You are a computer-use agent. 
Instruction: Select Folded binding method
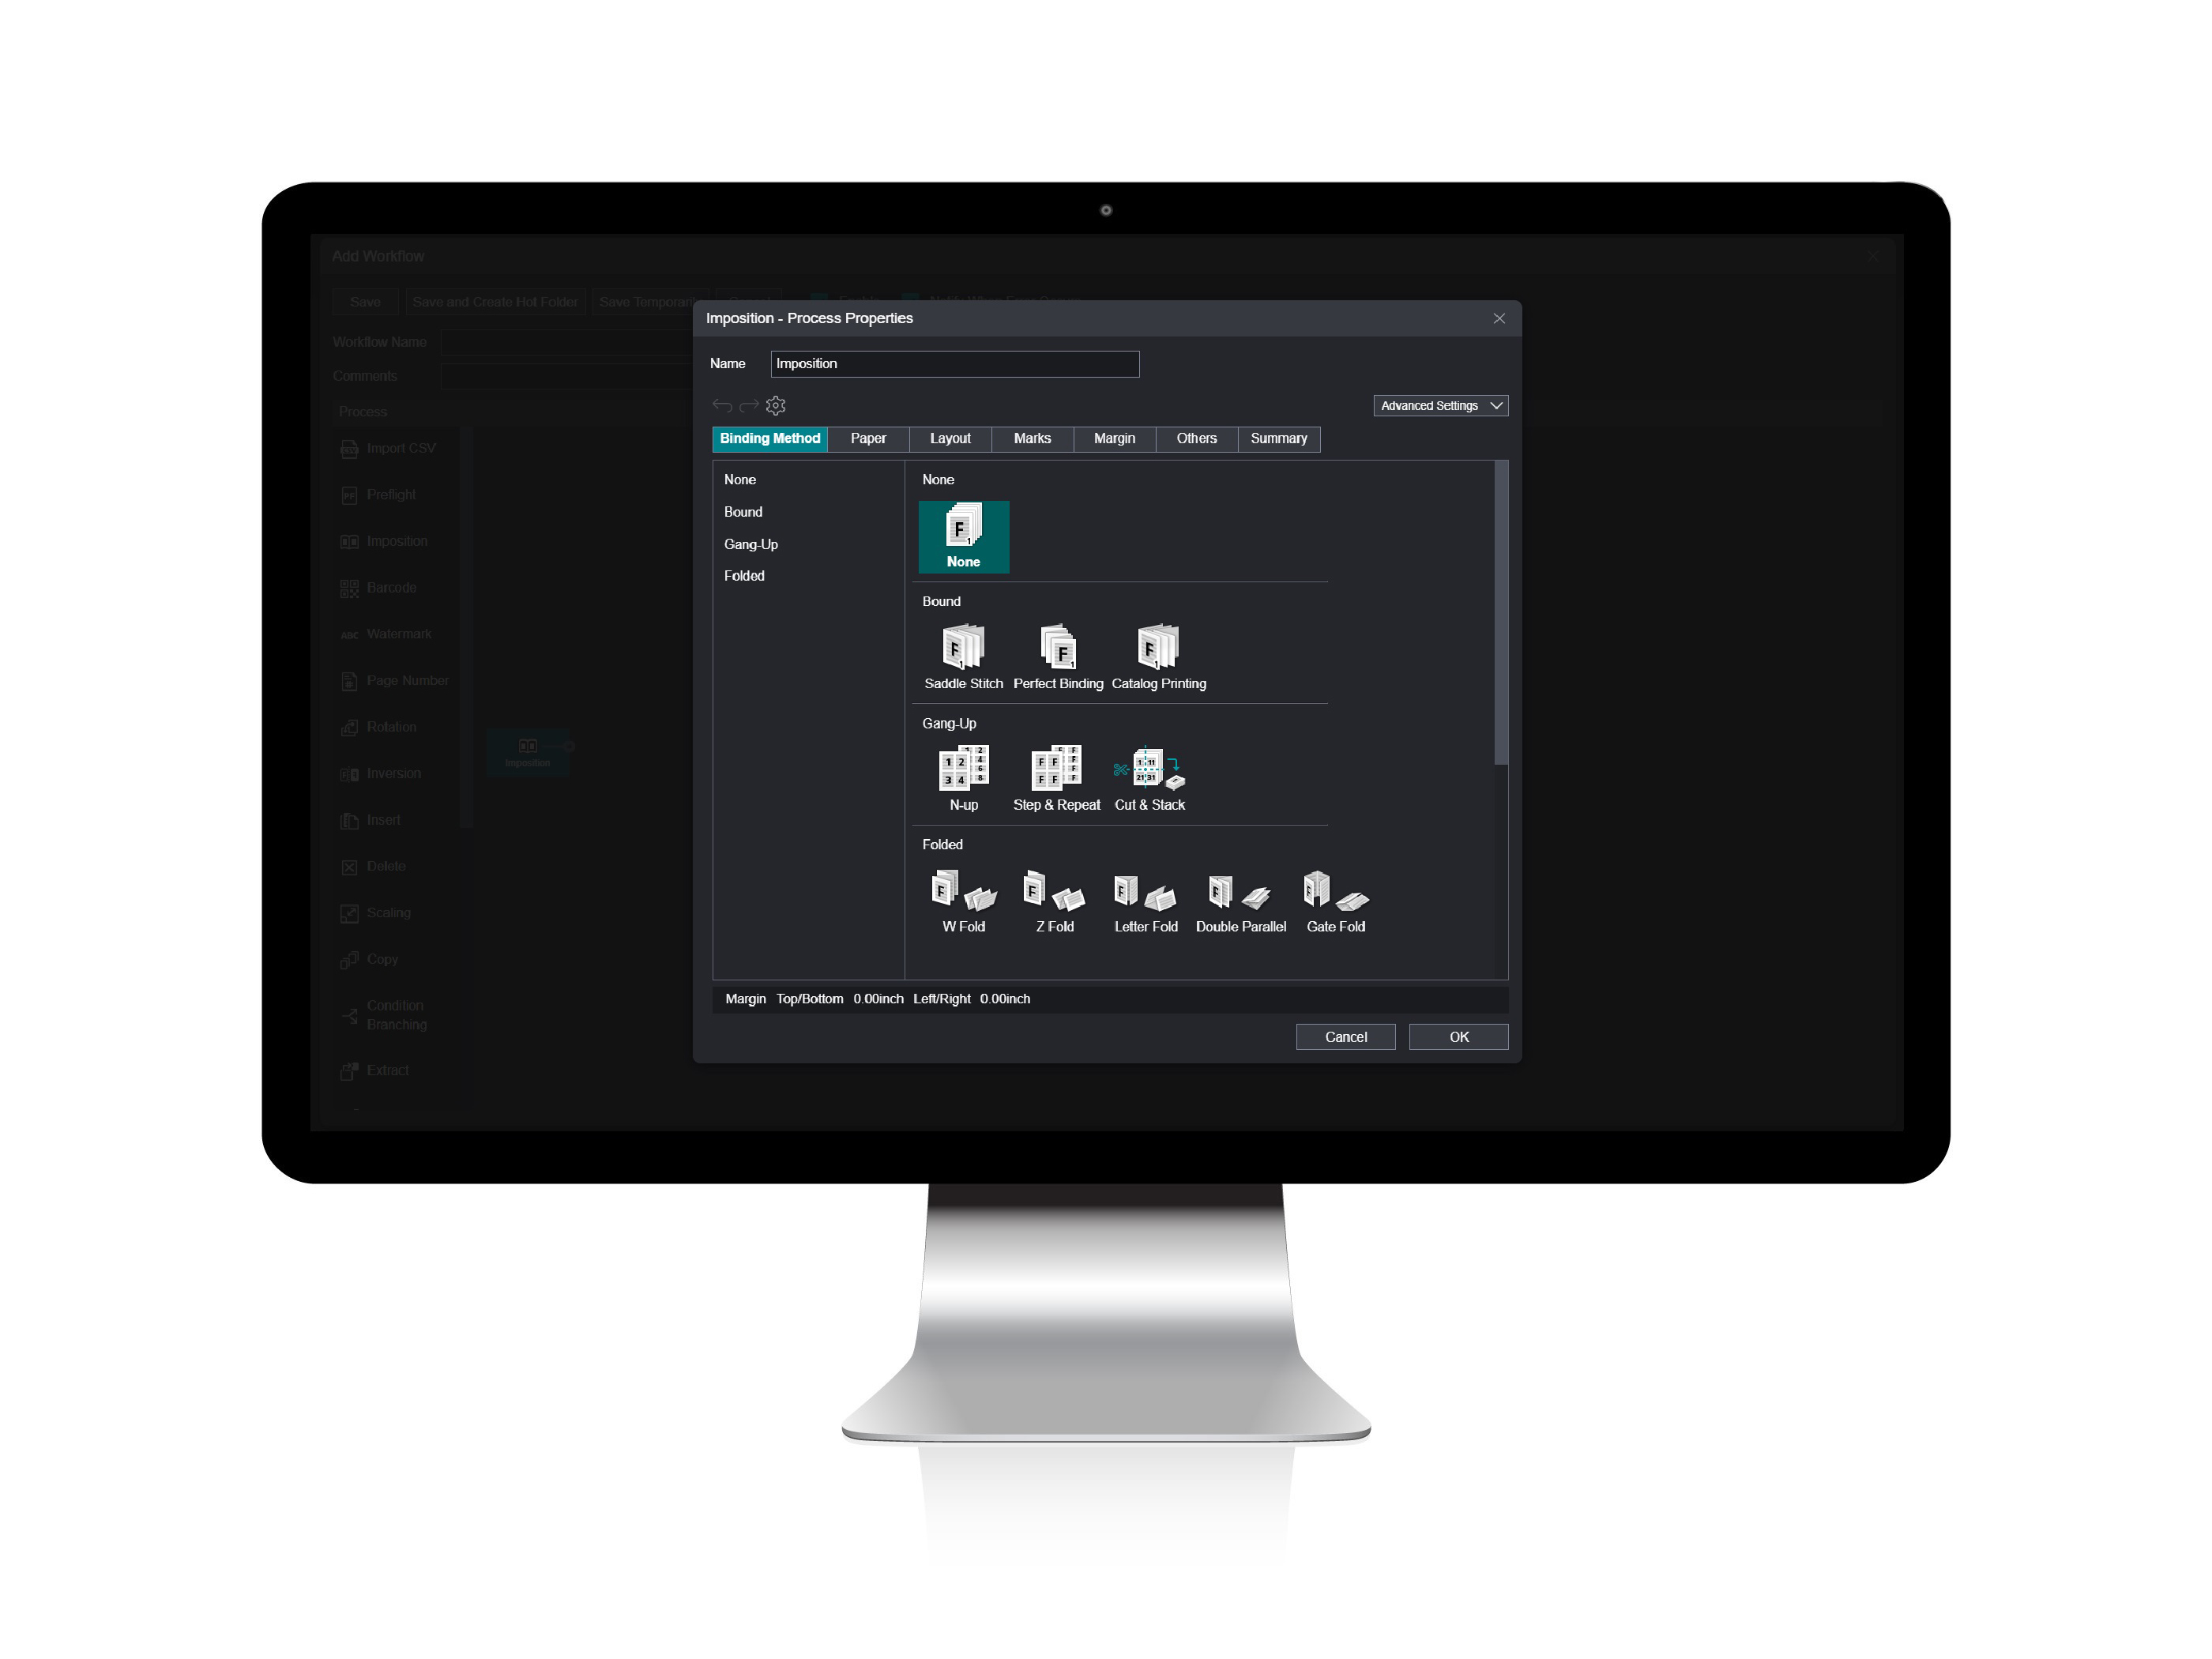click(743, 574)
